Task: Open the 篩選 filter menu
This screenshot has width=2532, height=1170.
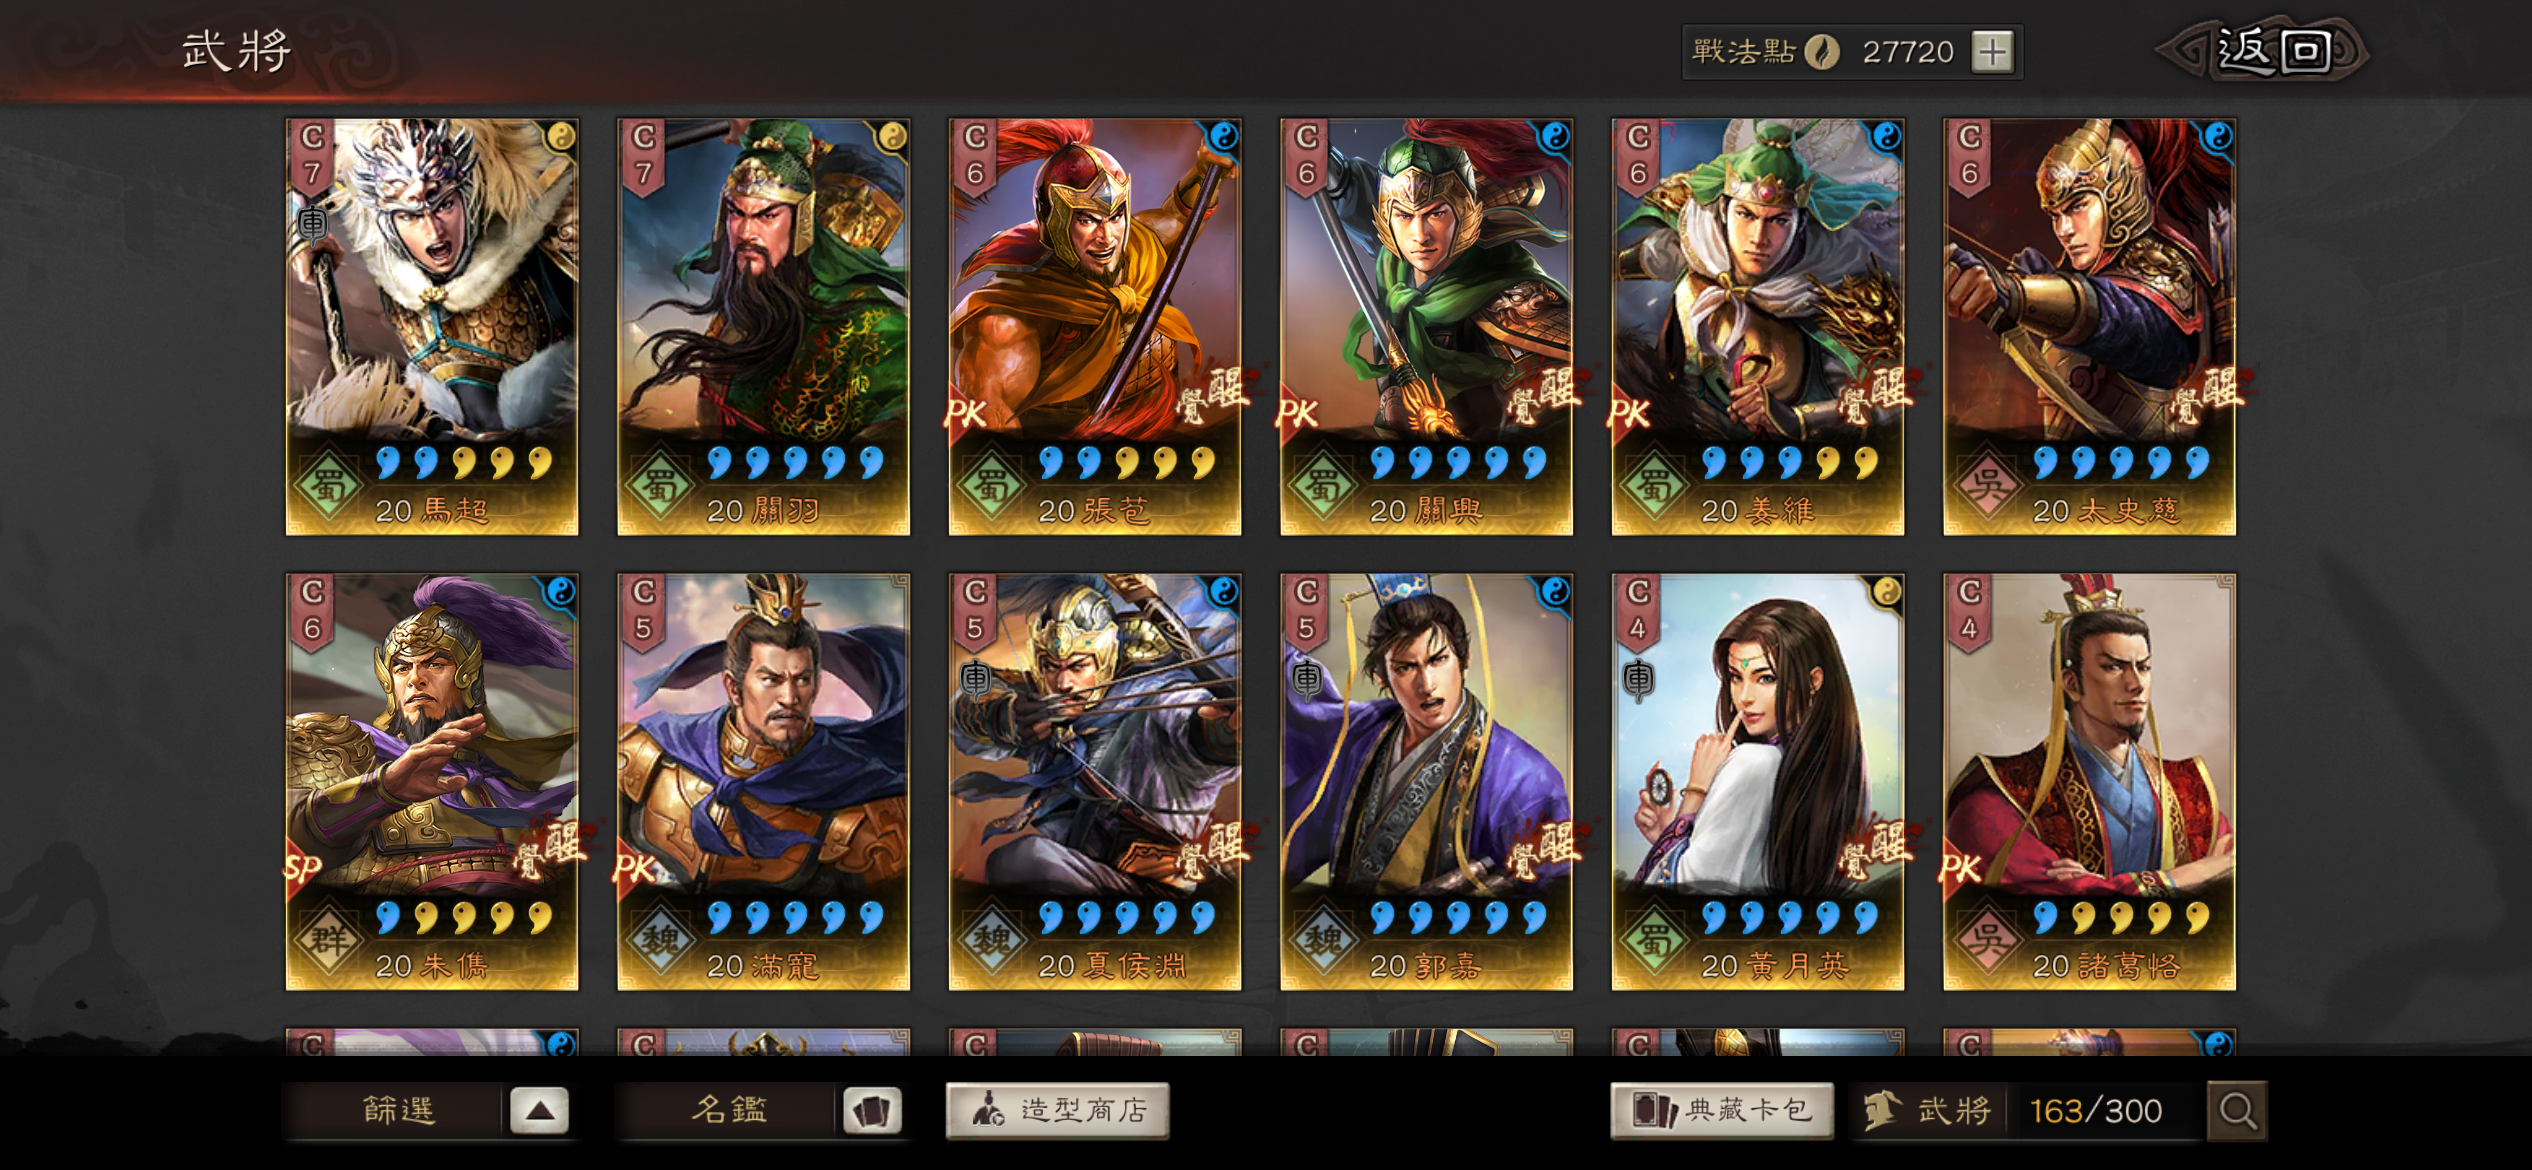Action: pos(398,1110)
